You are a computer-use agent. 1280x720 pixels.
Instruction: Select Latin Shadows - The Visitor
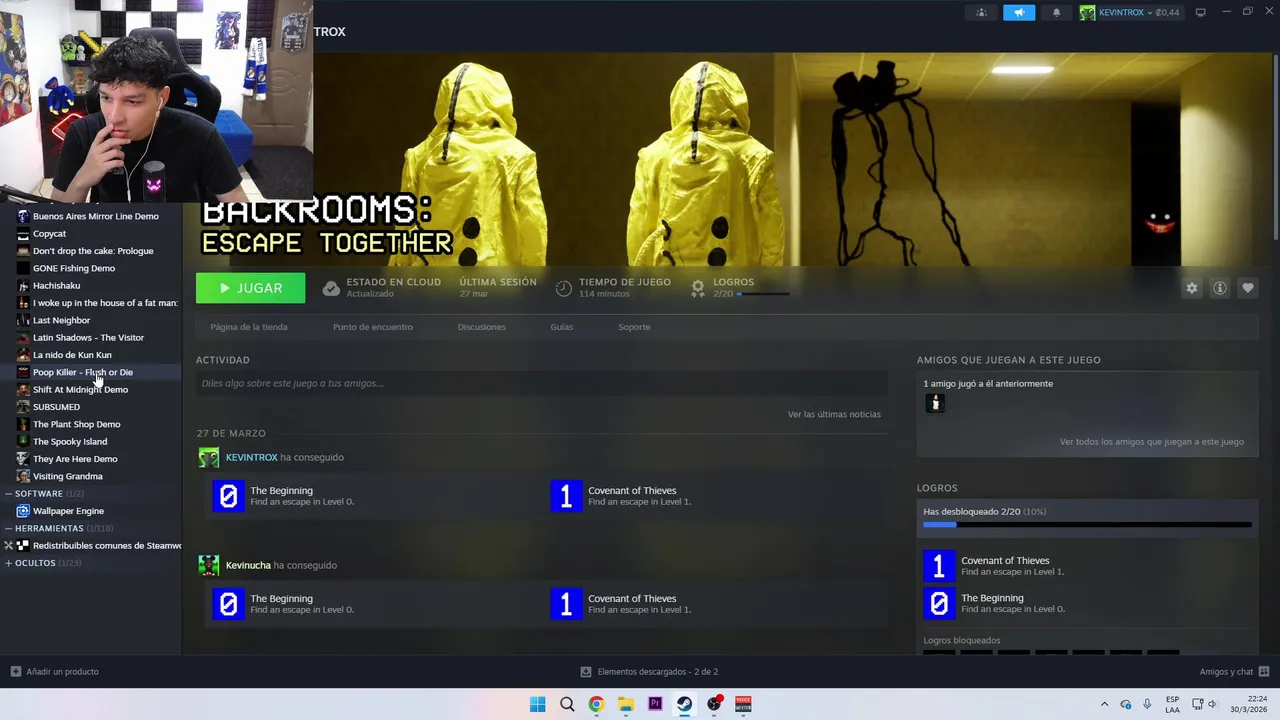click(90, 338)
